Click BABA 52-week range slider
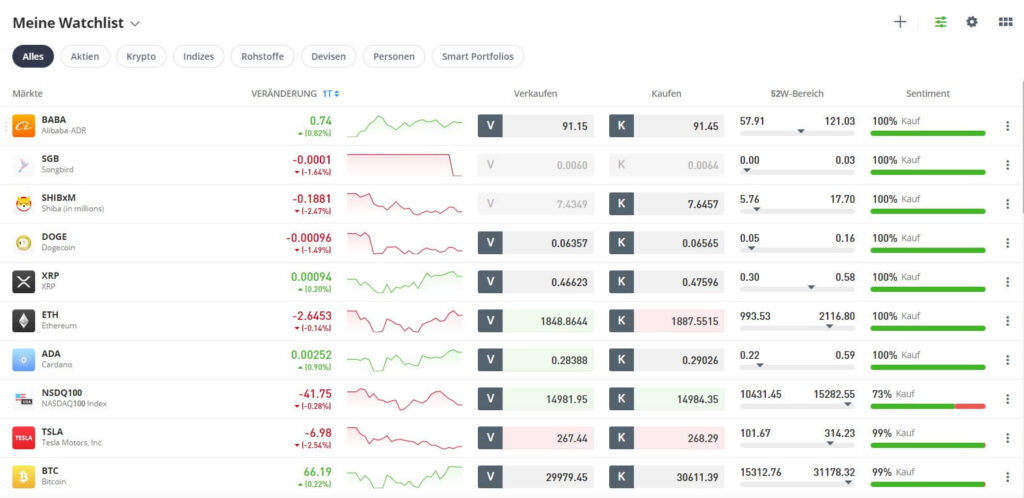Viewport: 1024px width, 498px height. [x=797, y=132]
